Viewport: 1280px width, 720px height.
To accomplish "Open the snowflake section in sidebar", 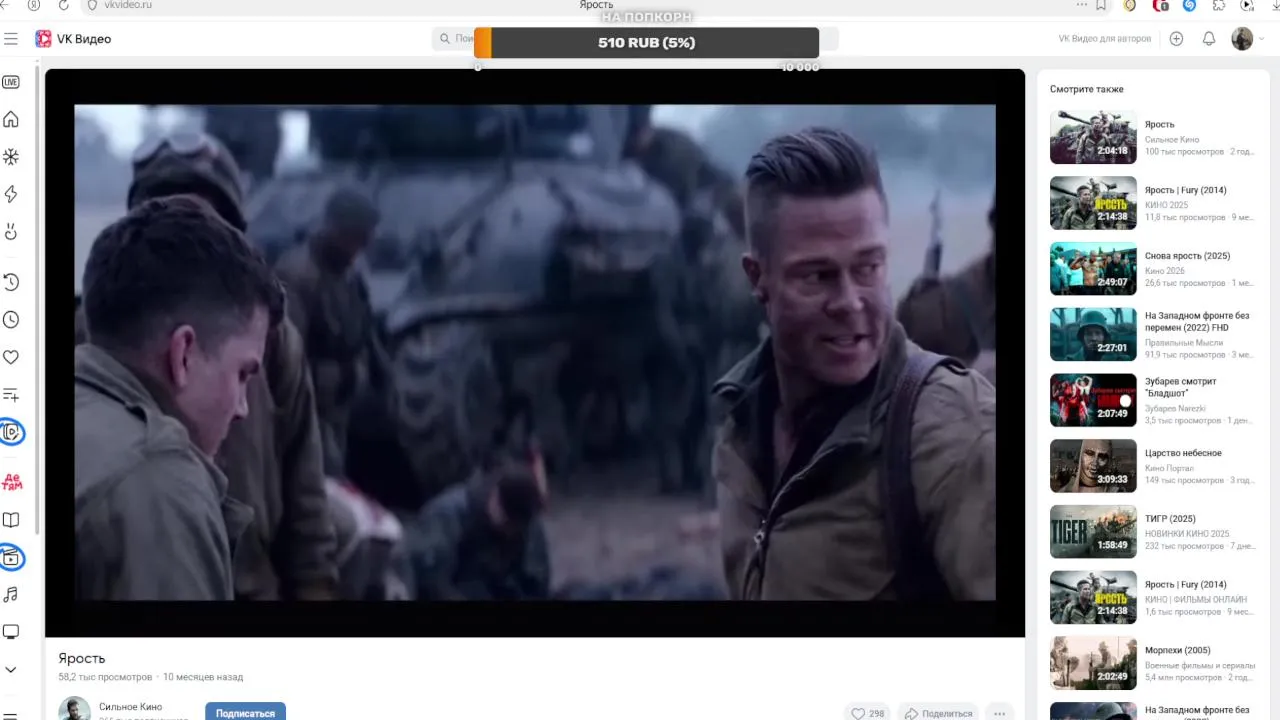I will [11, 157].
